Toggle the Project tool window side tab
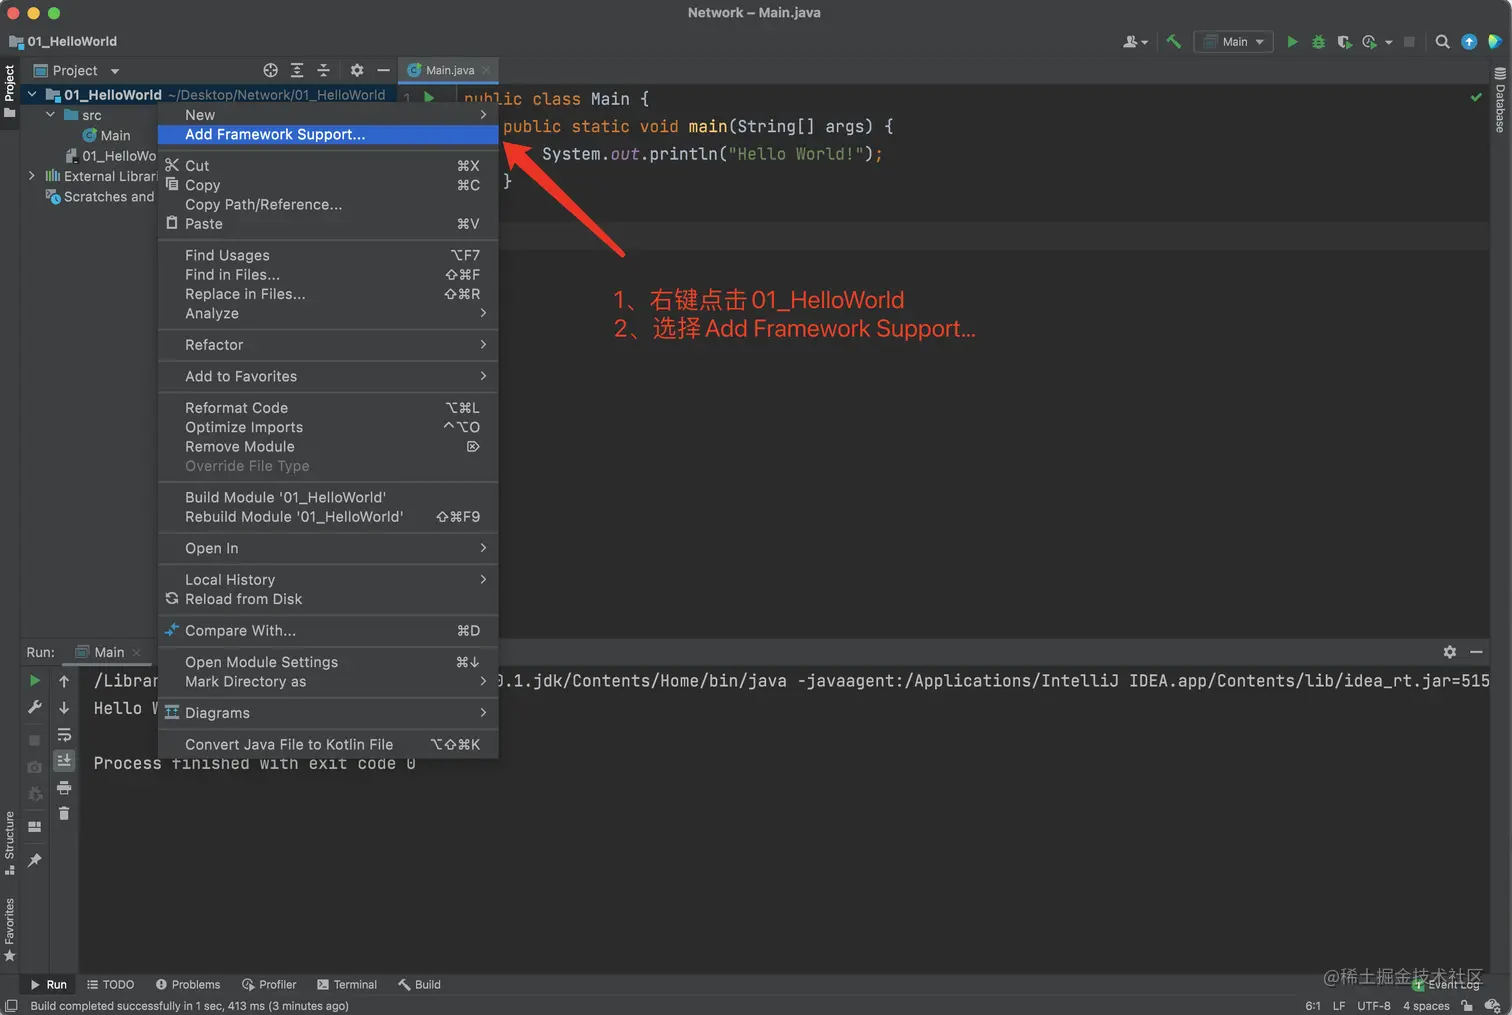 point(10,90)
